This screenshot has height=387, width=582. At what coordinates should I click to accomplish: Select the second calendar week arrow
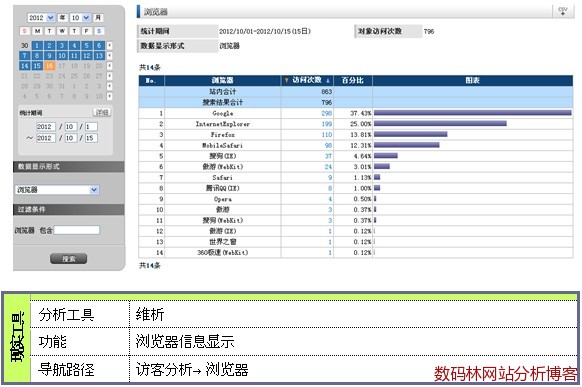pos(109,56)
